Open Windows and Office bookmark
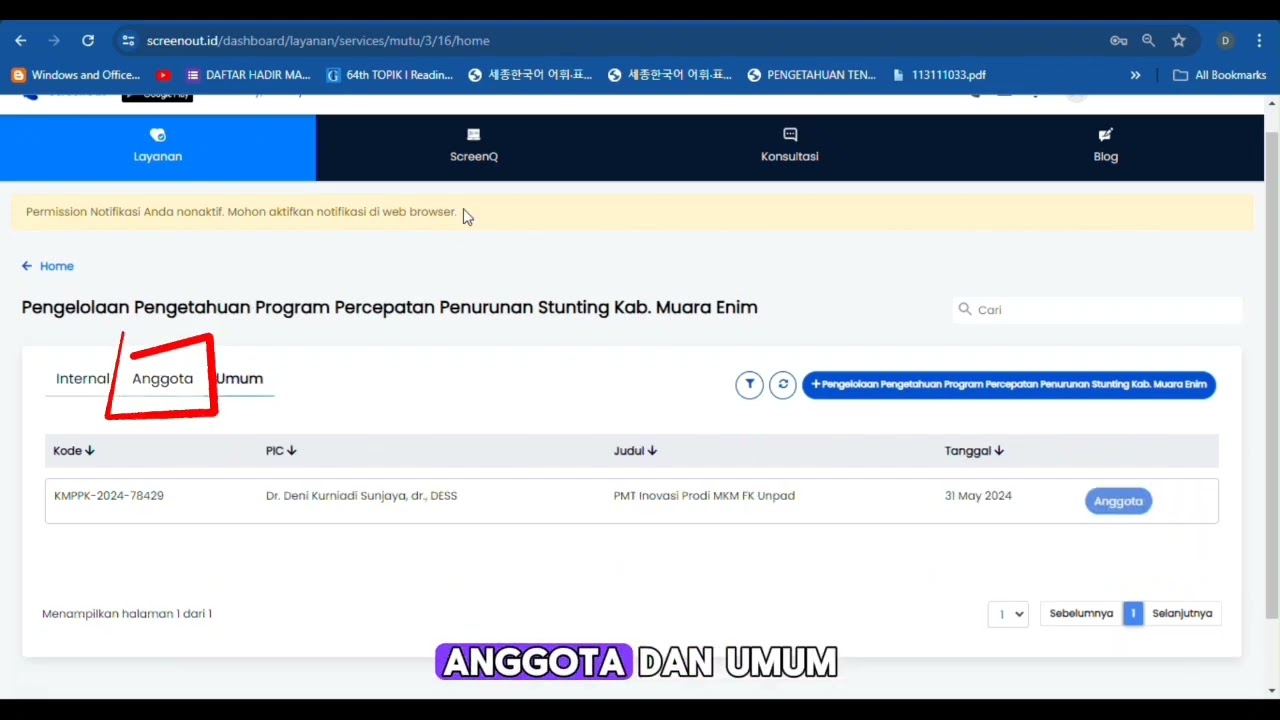Viewport: 1280px width, 720px height. pyautogui.click(x=76, y=75)
